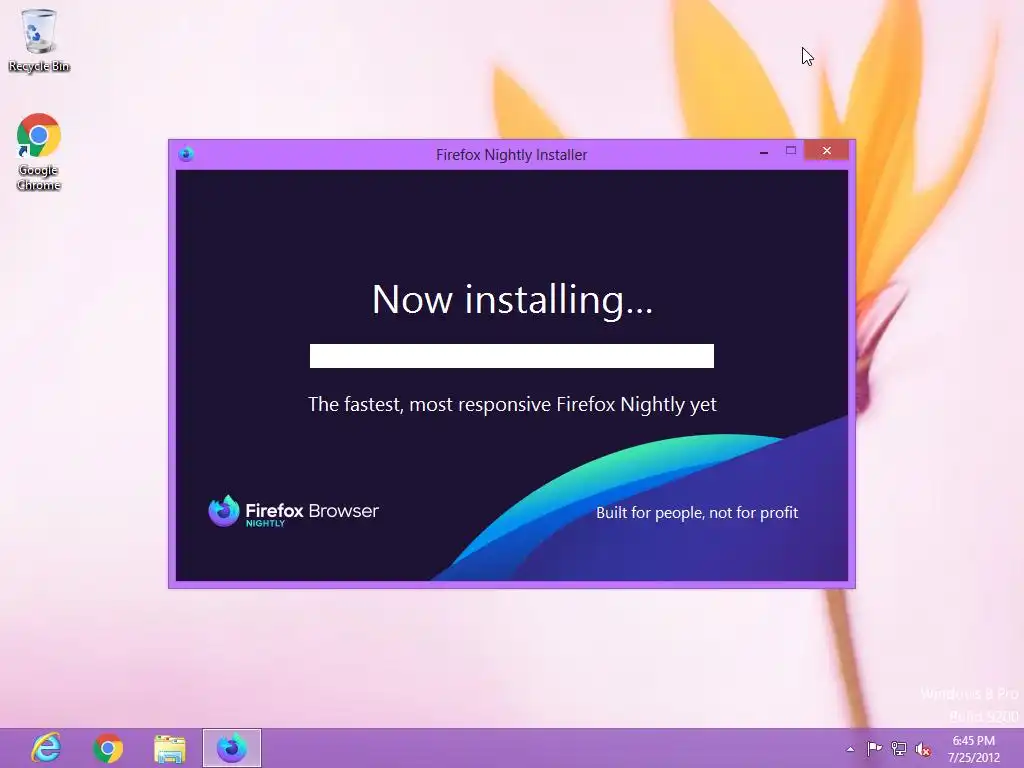Click the installation progress bar
Image resolution: width=1024 pixels, height=768 pixels.
(511, 356)
